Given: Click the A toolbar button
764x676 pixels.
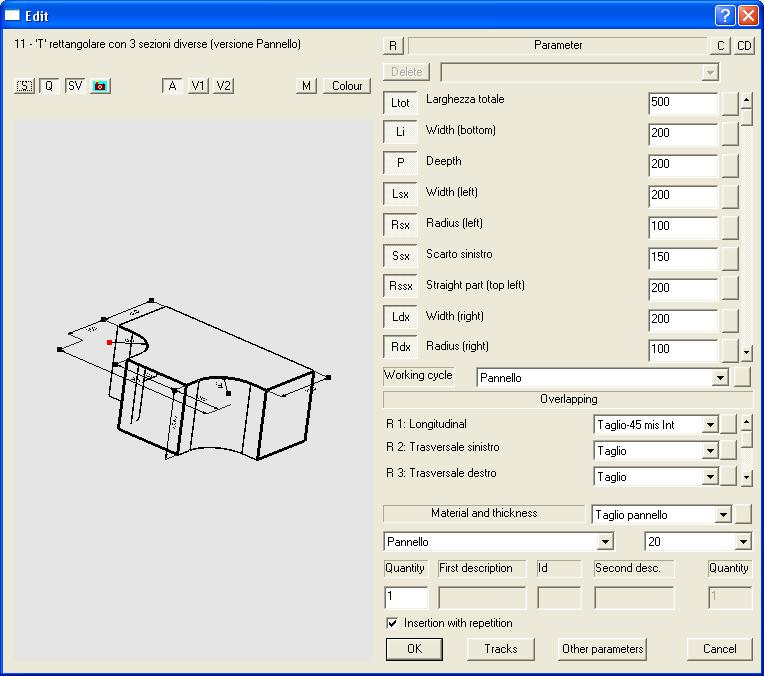Looking at the screenshot, I should (x=172, y=86).
